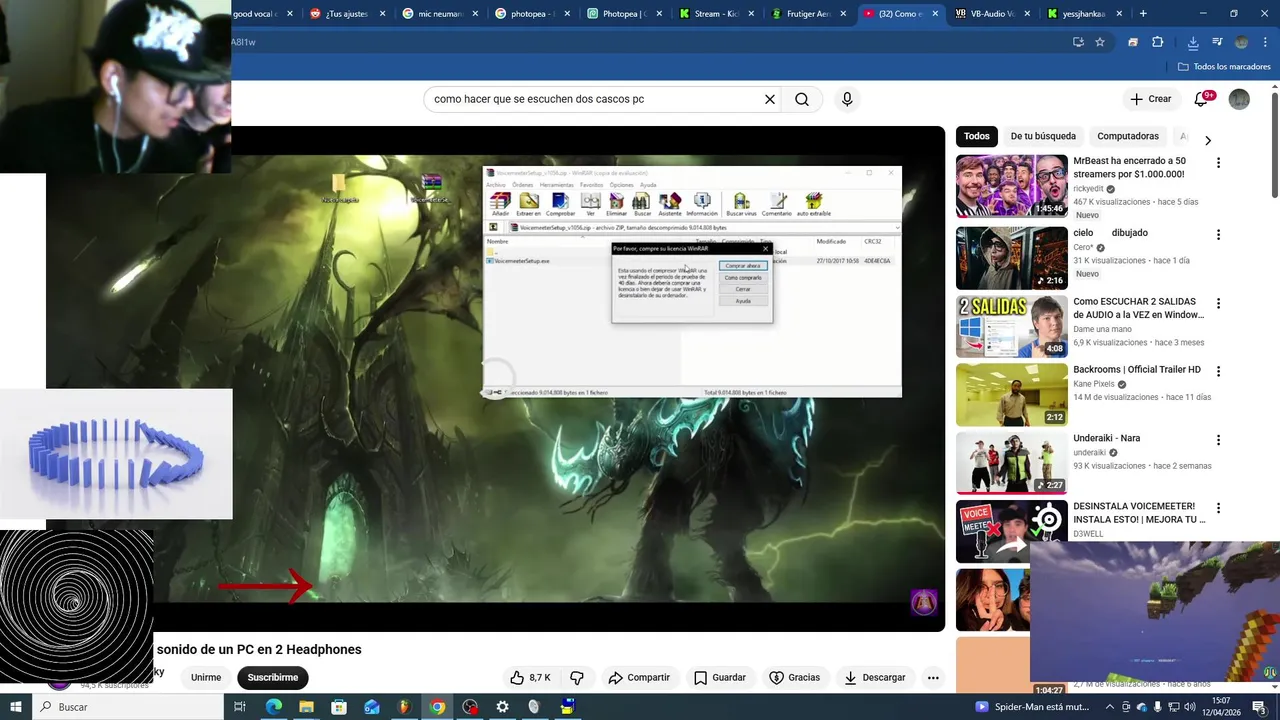
Task: Open Backrooms Official Trailer thumbnail
Action: click(x=1011, y=395)
